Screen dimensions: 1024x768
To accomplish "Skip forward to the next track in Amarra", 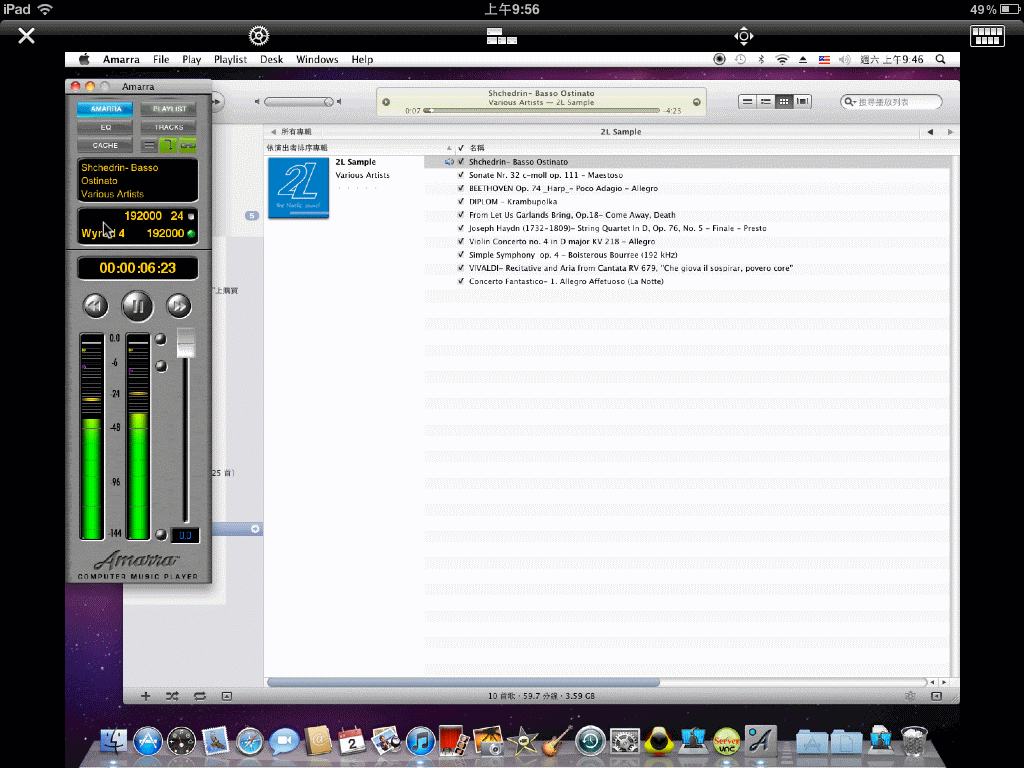I will pos(178,306).
